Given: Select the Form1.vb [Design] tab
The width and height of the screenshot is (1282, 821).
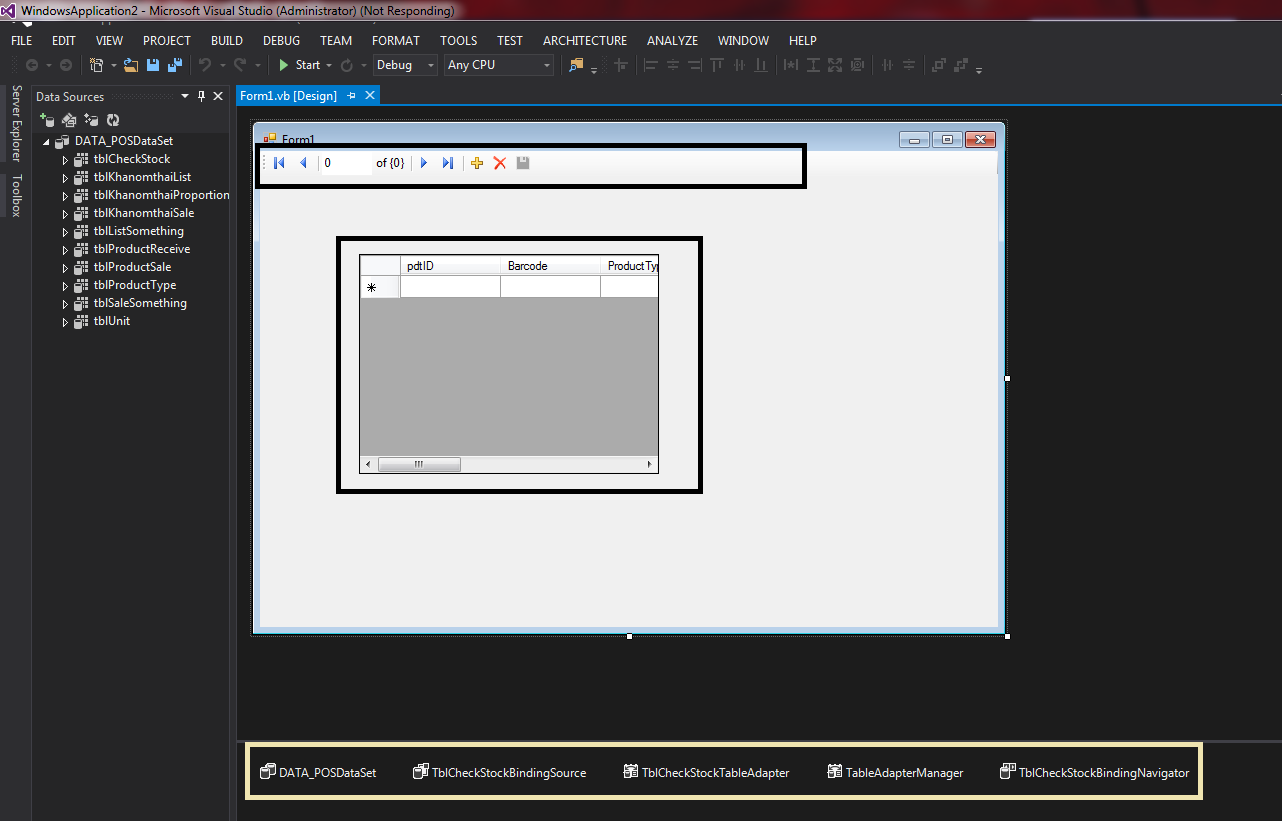Looking at the screenshot, I should tap(288, 96).
